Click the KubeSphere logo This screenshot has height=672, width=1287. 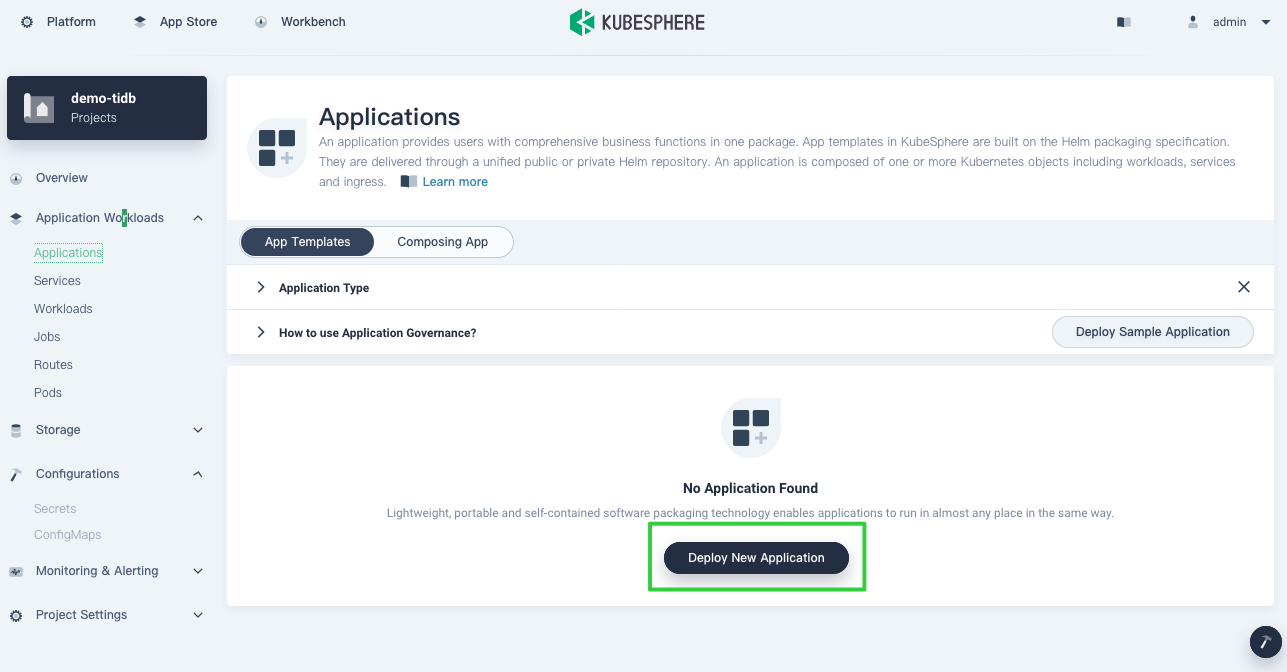[x=636, y=21]
